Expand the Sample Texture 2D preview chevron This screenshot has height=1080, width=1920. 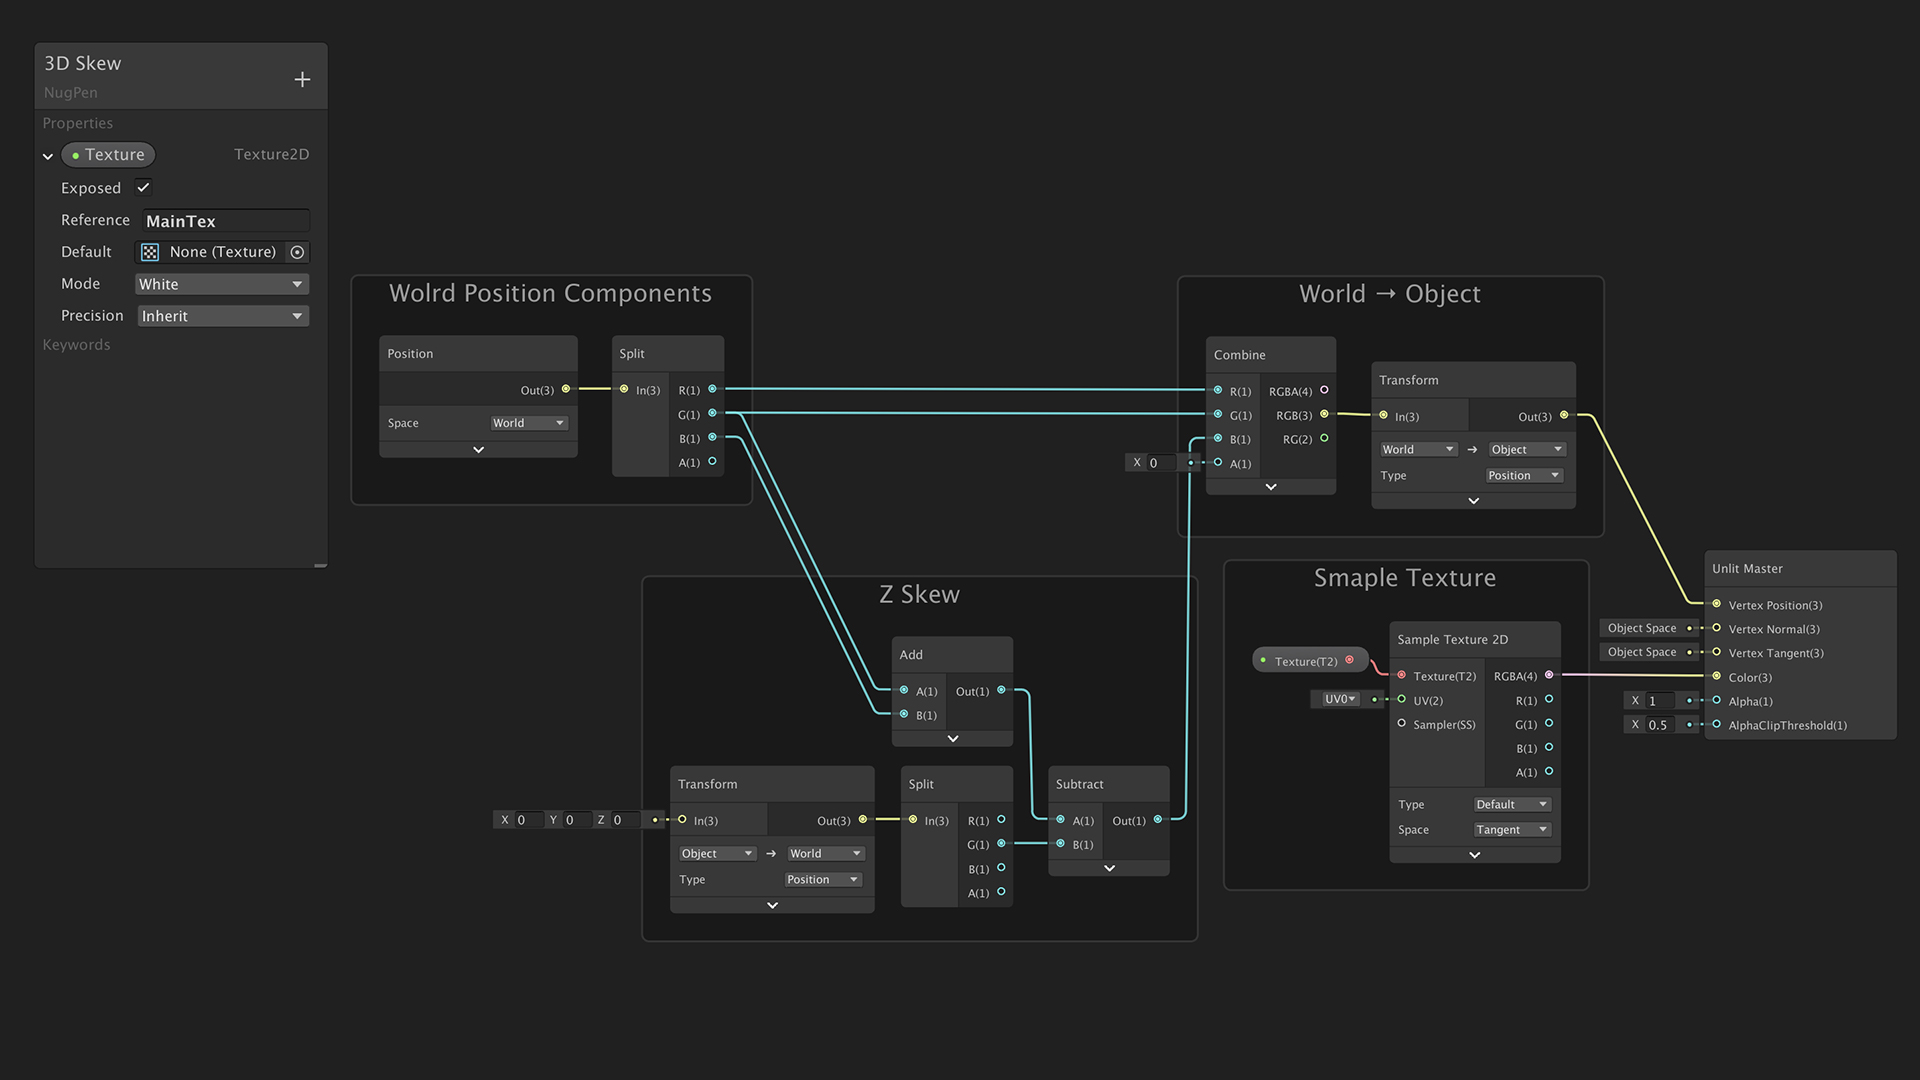[1475, 855]
